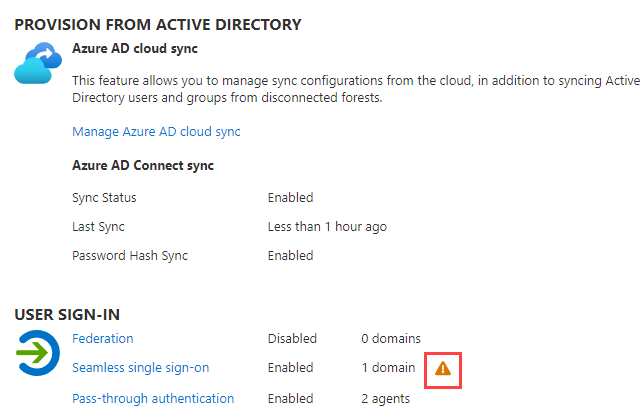The width and height of the screenshot is (644, 413).
Task: Click the Azure AD cloud sync icon
Action: tap(38, 63)
